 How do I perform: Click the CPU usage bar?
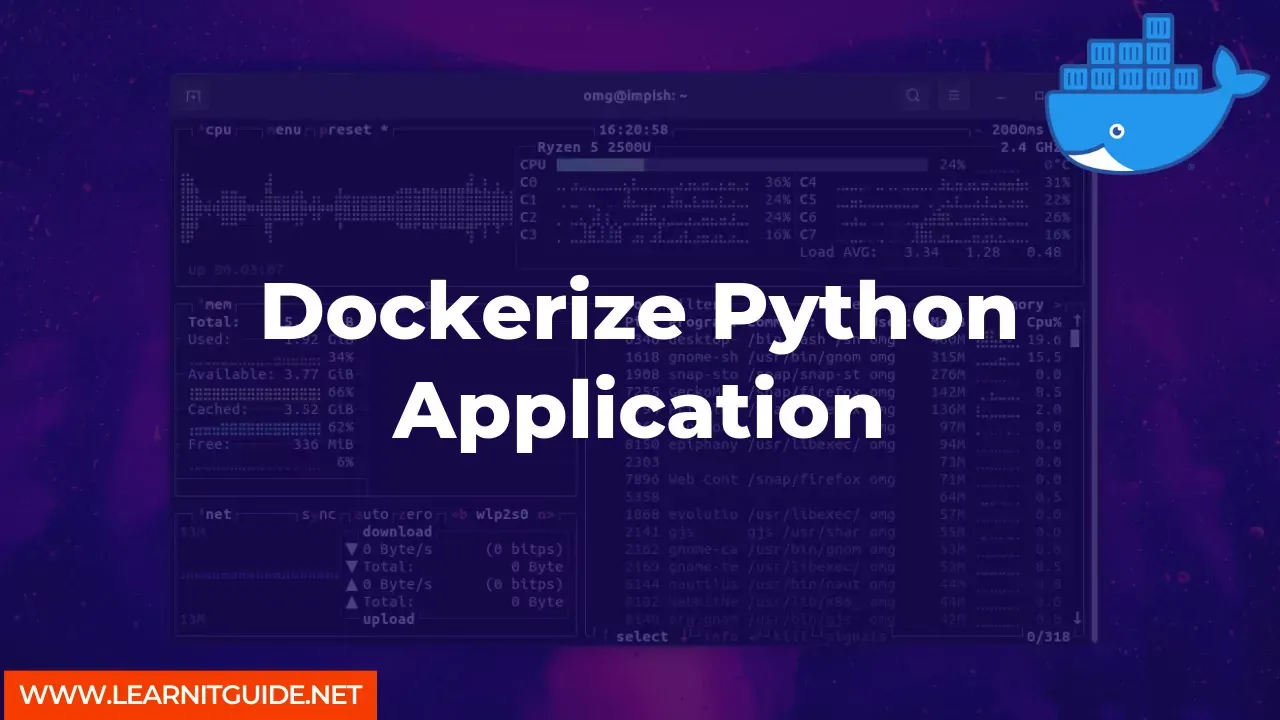(741, 165)
